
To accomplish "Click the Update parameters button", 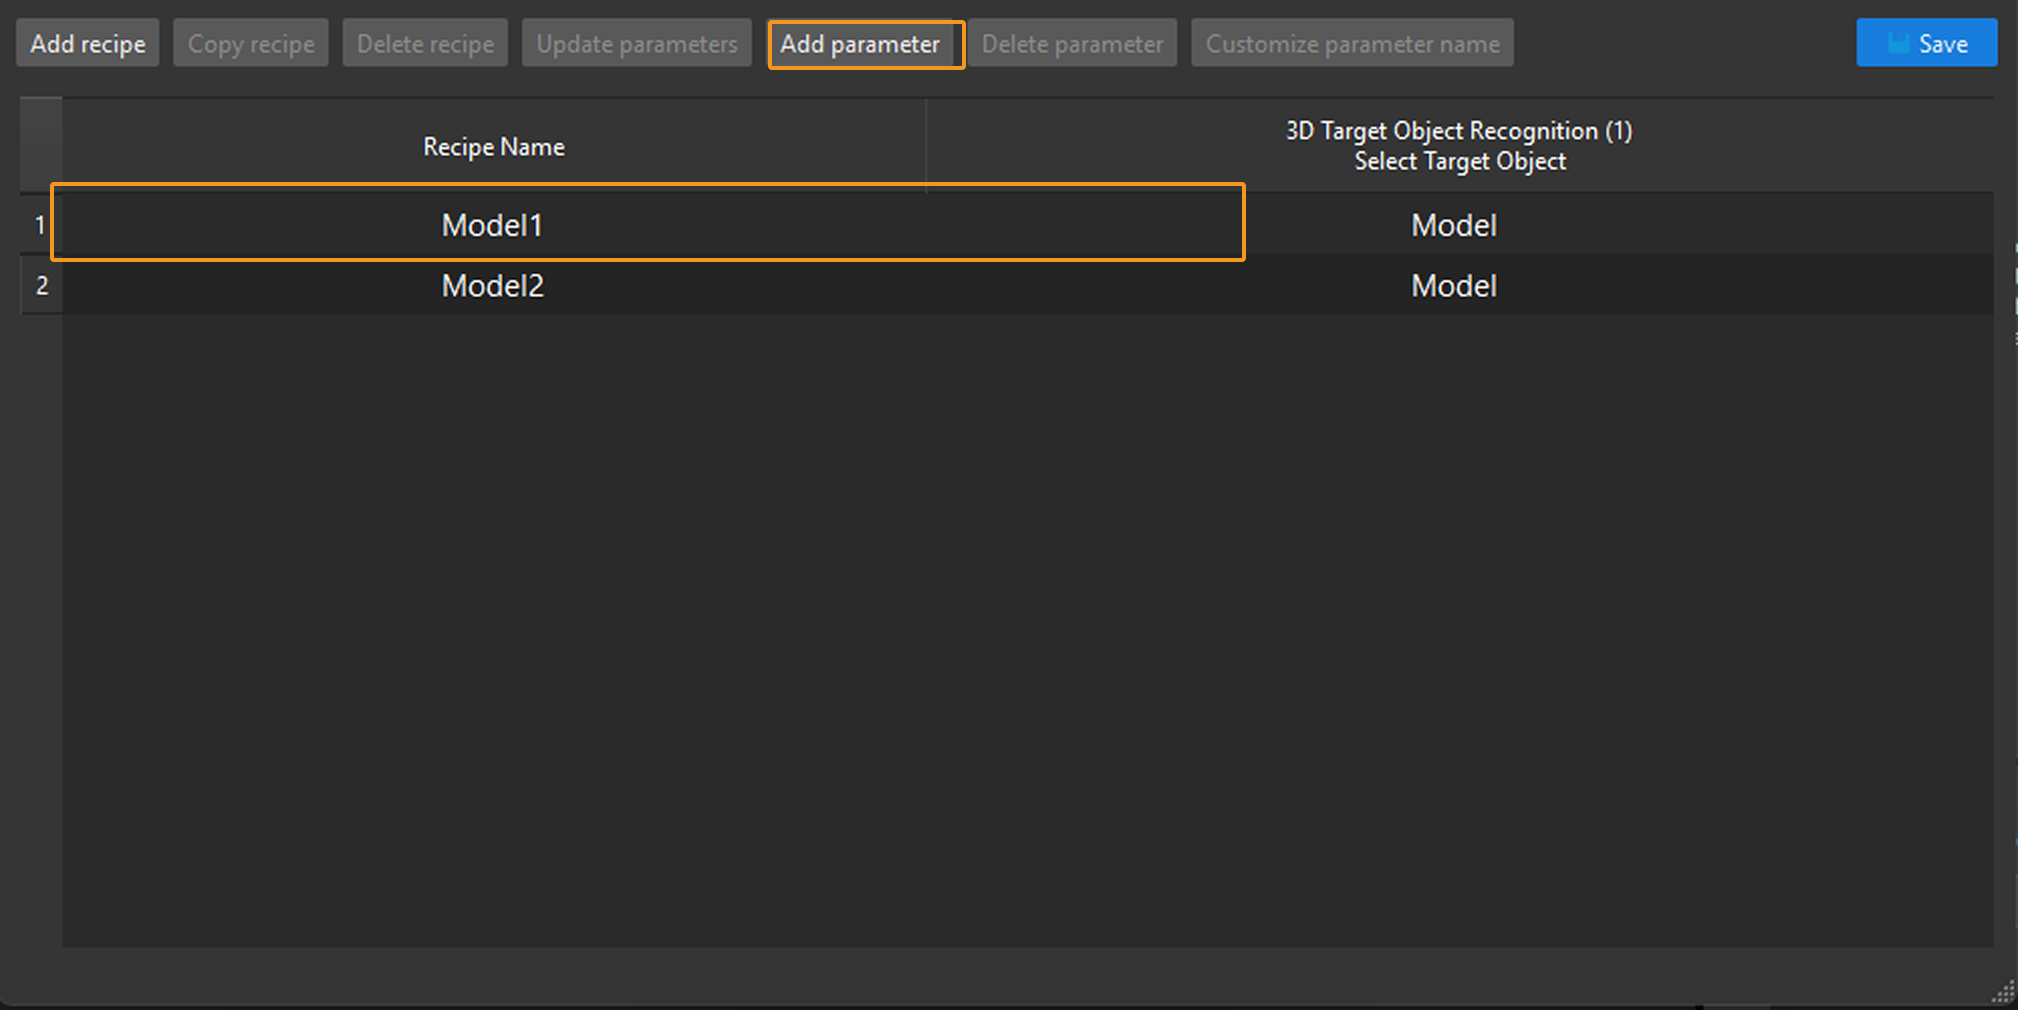I will point(636,43).
